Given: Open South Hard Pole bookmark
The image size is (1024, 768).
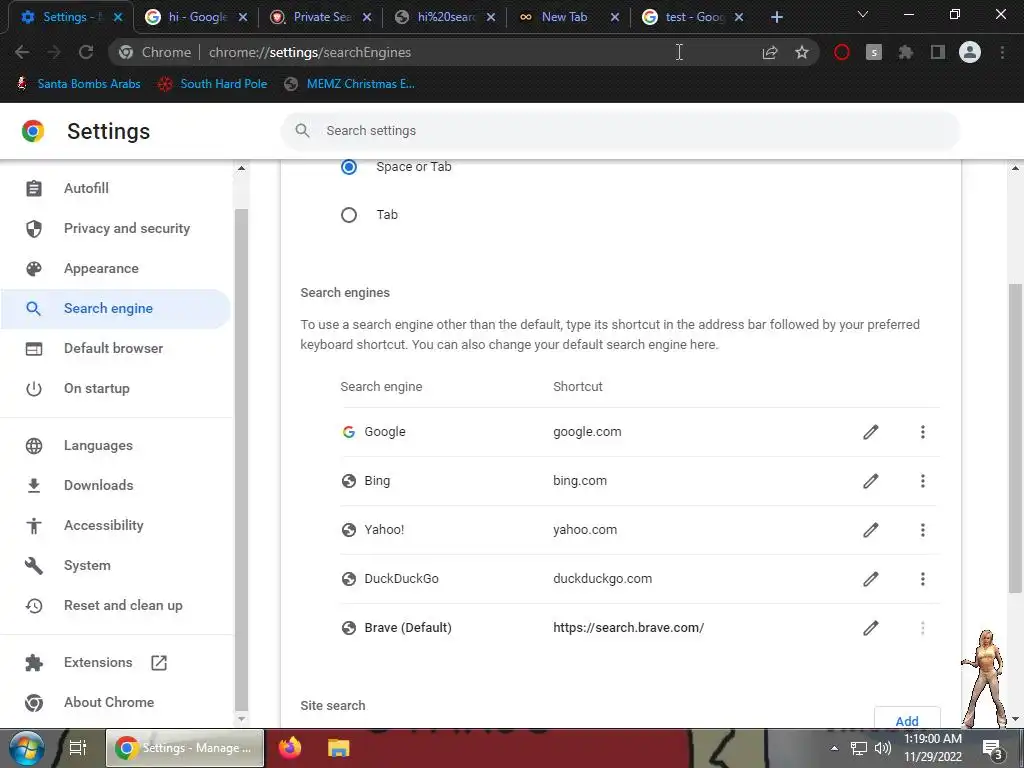Looking at the screenshot, I should [213, 84].
